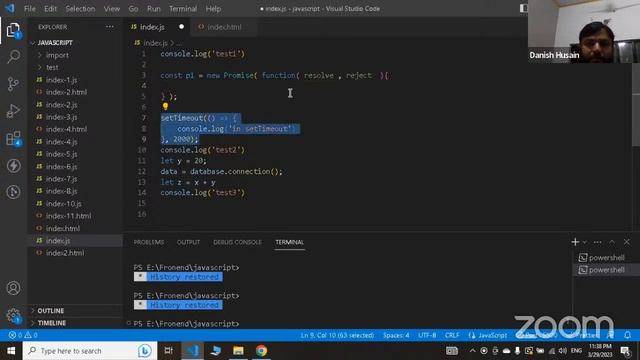Click the volume icon in system tray
This screenshot has width=640, height=360.
click(x=562, y=351)
